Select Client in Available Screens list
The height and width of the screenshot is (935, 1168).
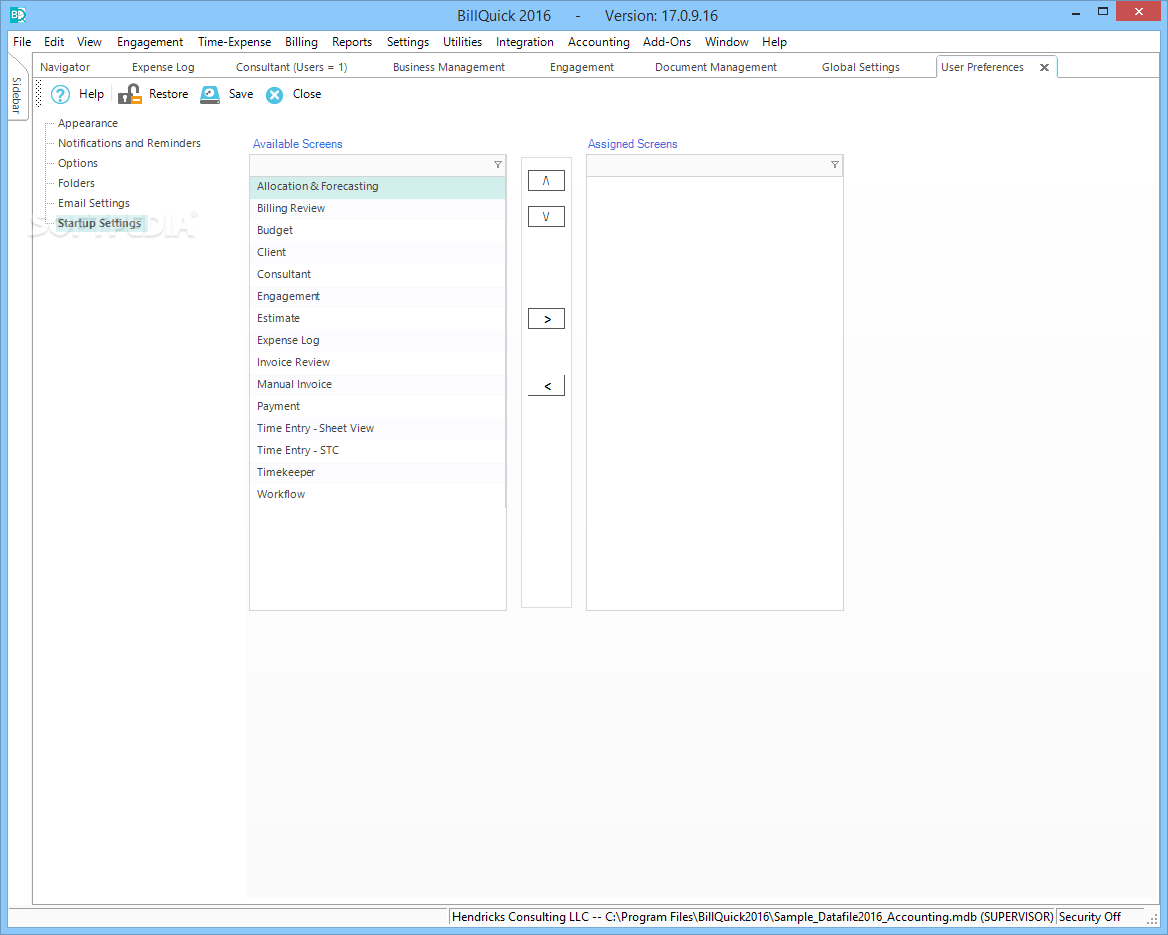tap(378, 253)
